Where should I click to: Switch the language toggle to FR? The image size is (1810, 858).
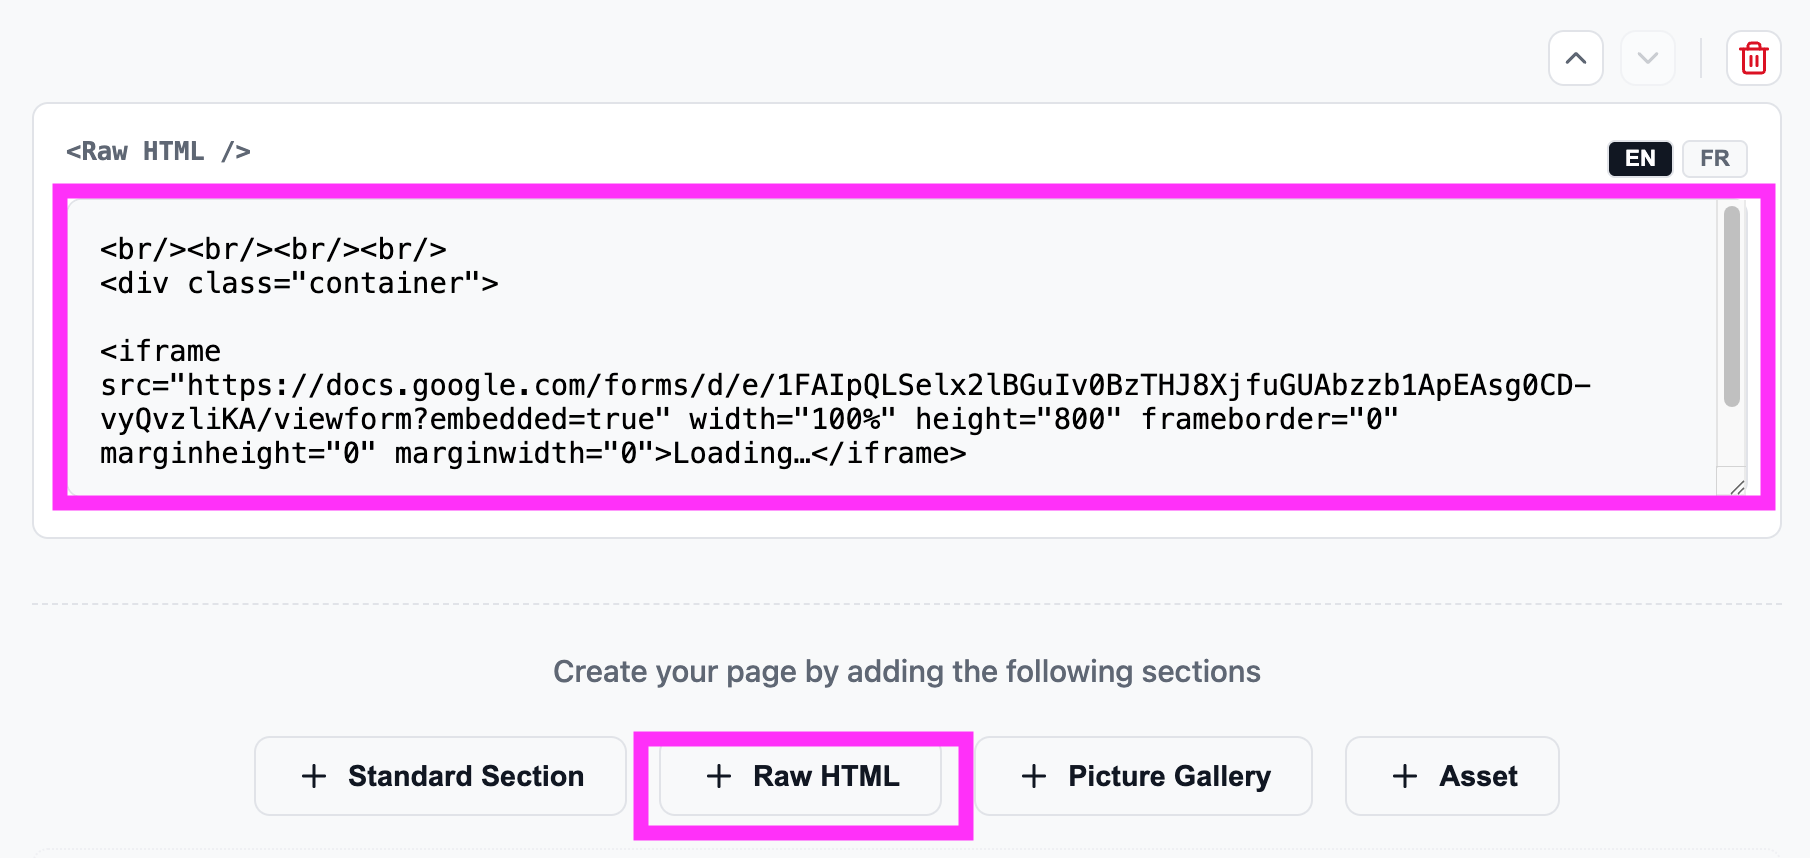[1714, 158]
